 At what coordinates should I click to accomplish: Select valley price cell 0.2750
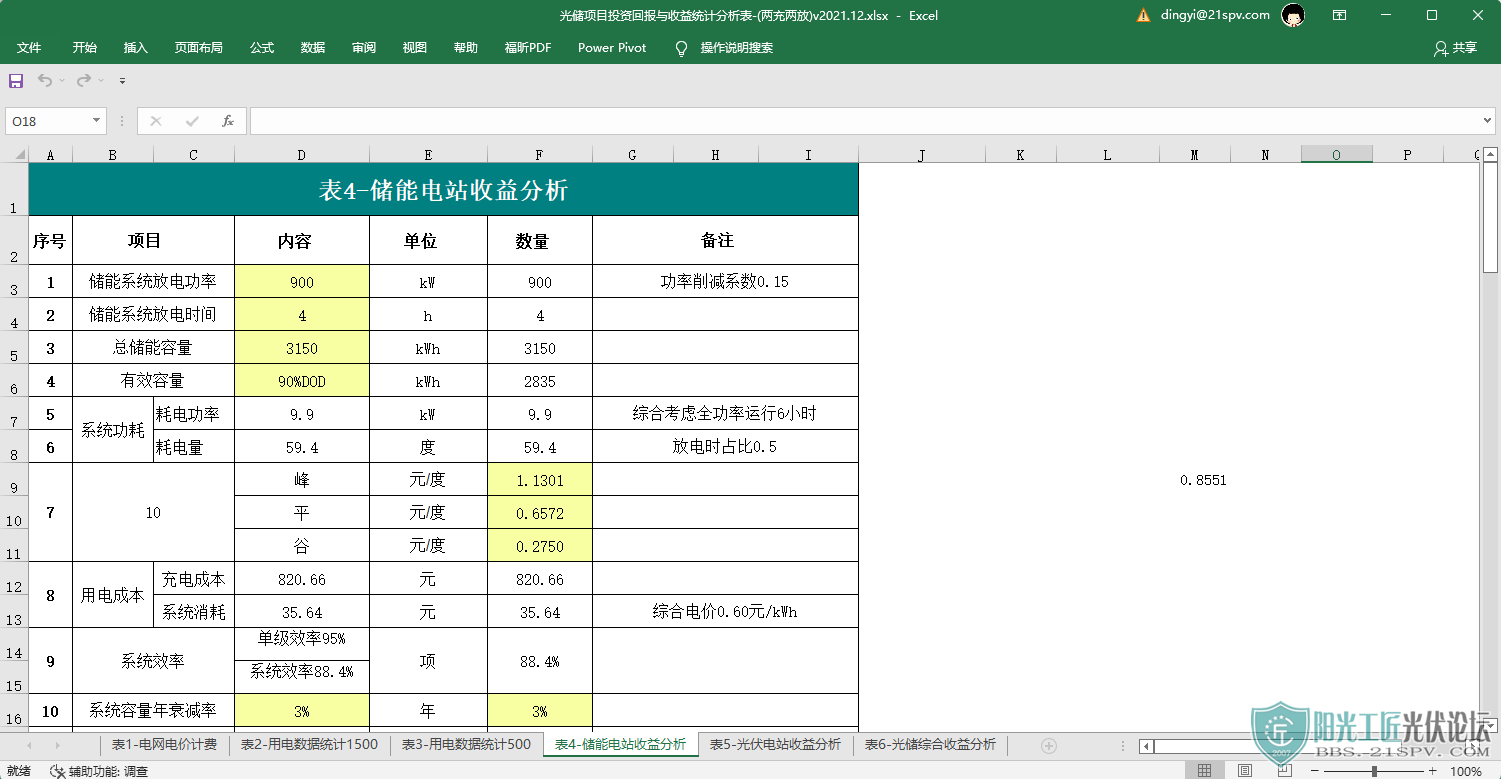pyautogui.click(x=540, y=546)
